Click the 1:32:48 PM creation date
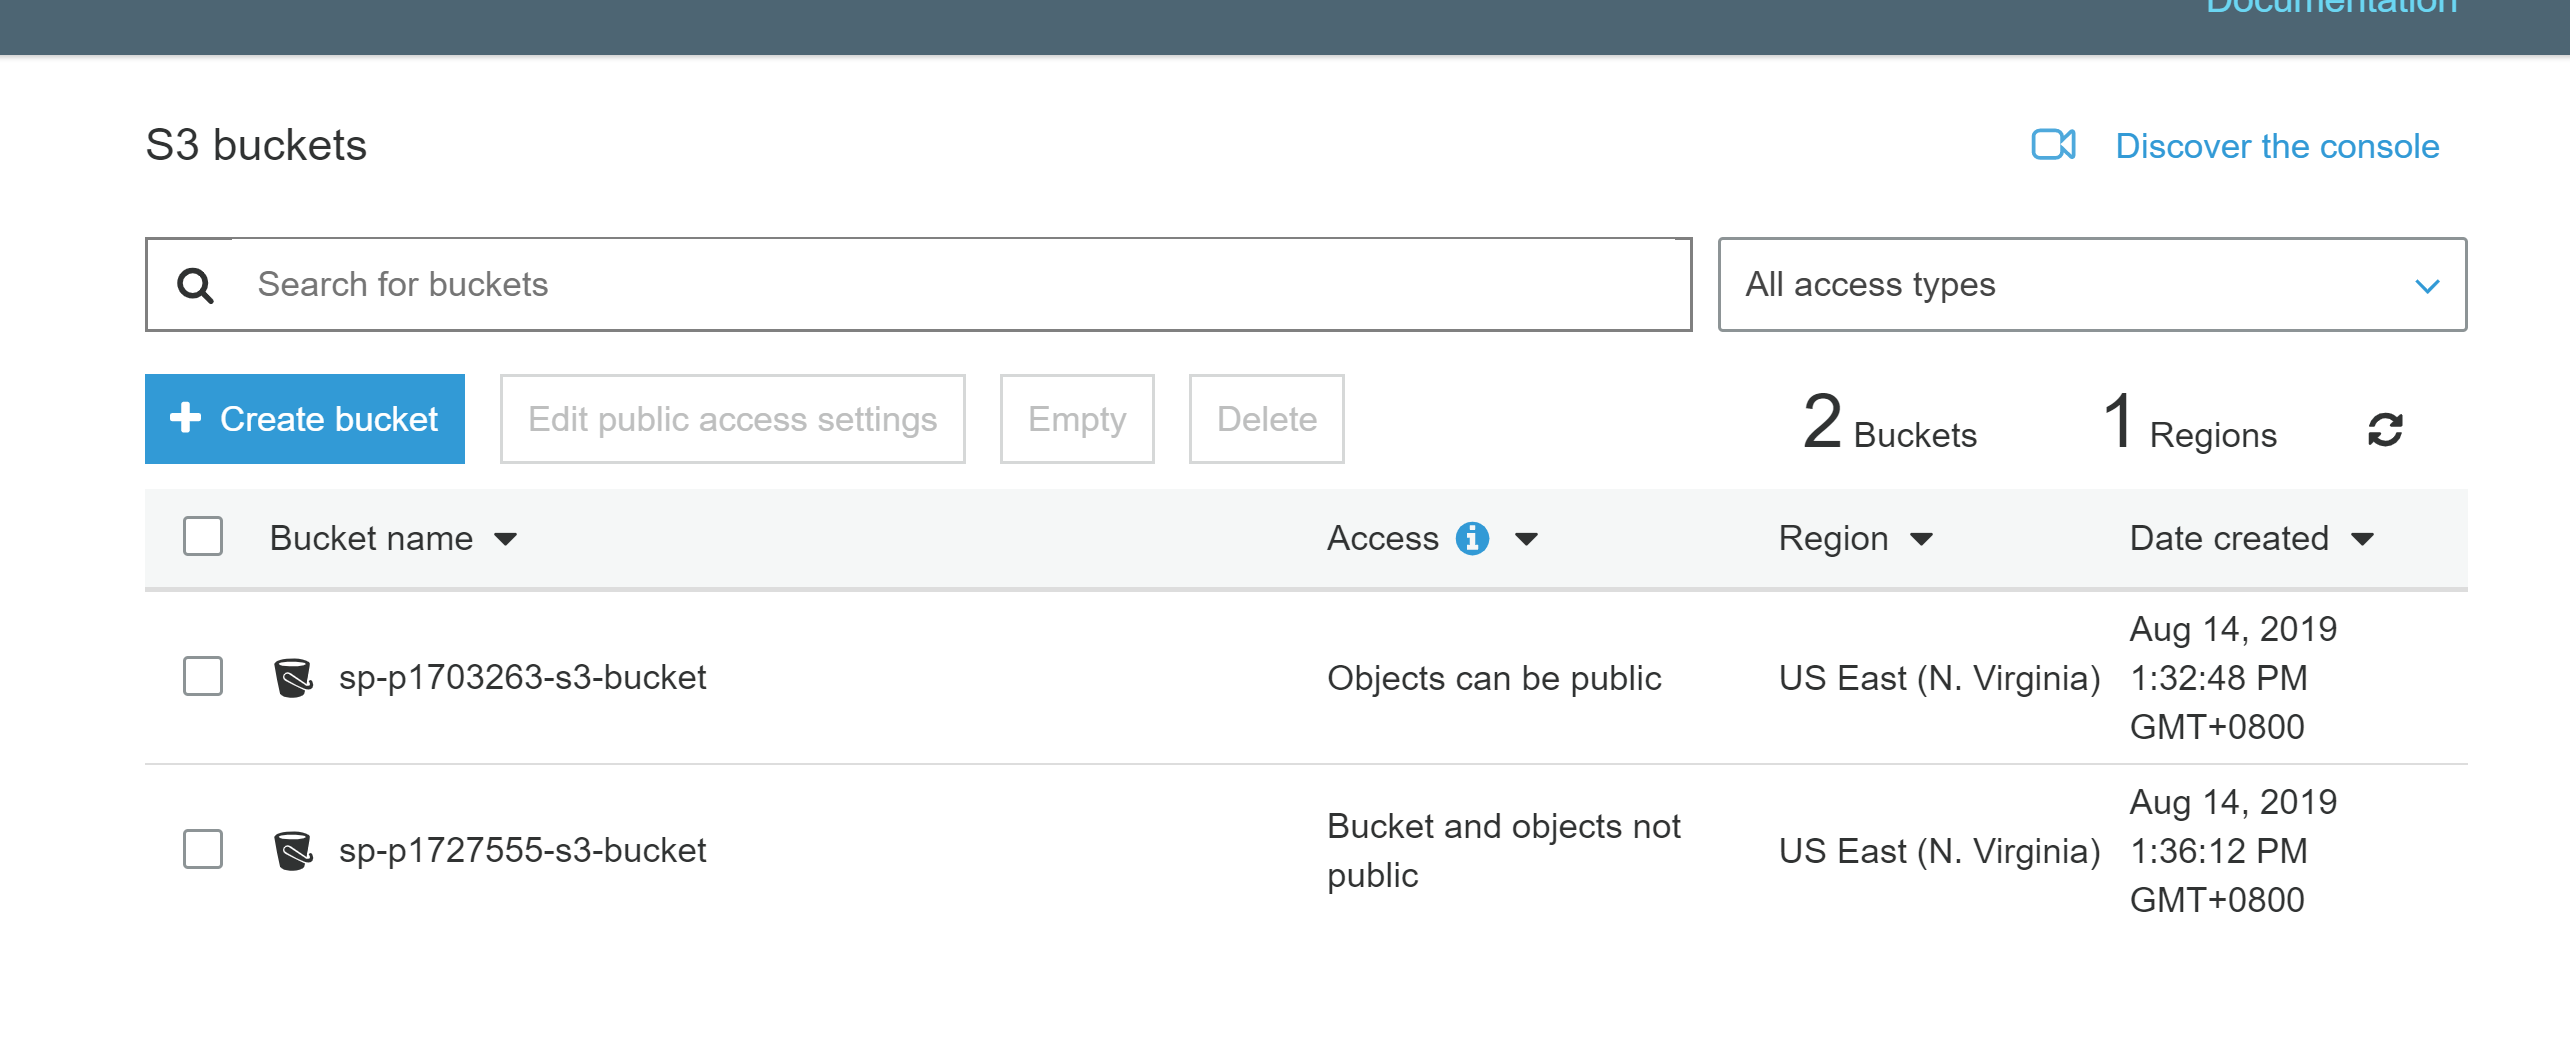 (2233, 678)
